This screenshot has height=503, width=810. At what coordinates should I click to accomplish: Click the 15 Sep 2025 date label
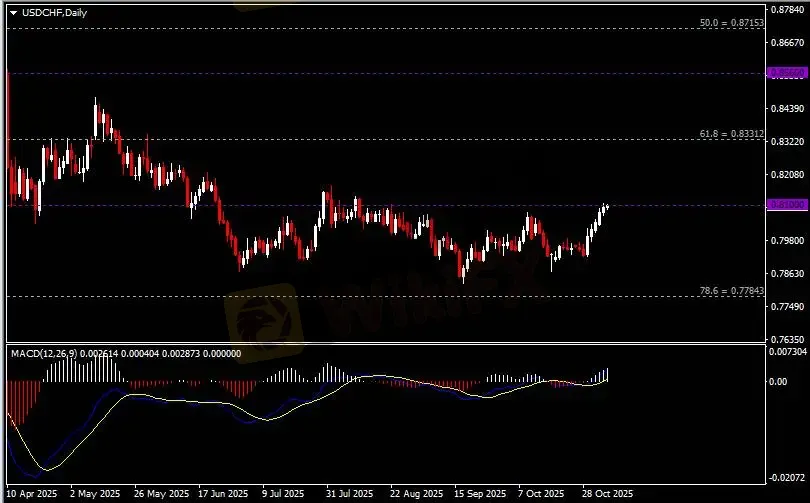[480, 494]
